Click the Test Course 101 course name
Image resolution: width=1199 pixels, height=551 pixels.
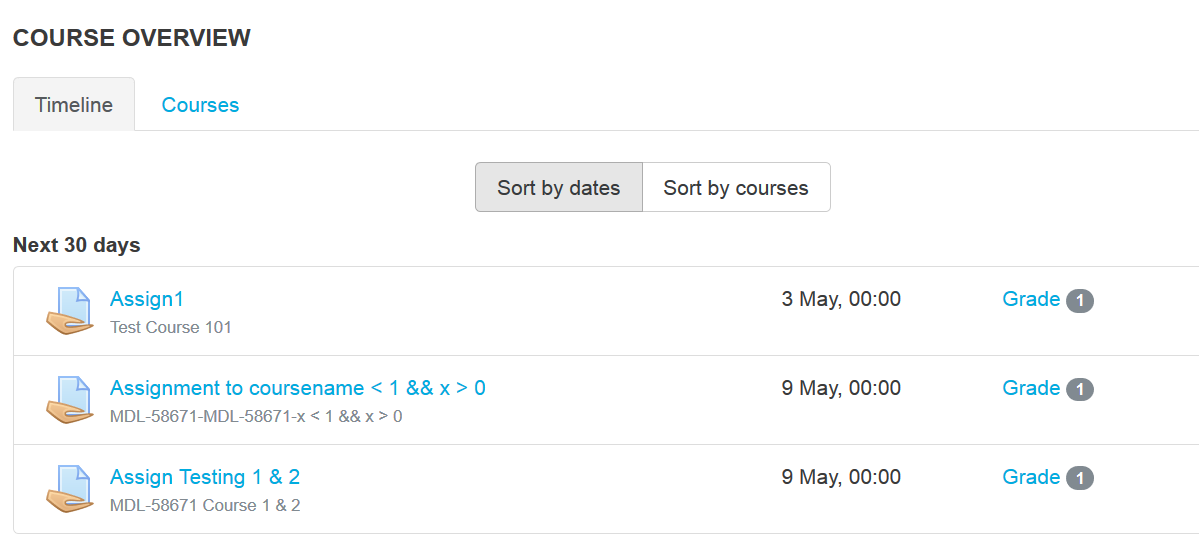171,327
